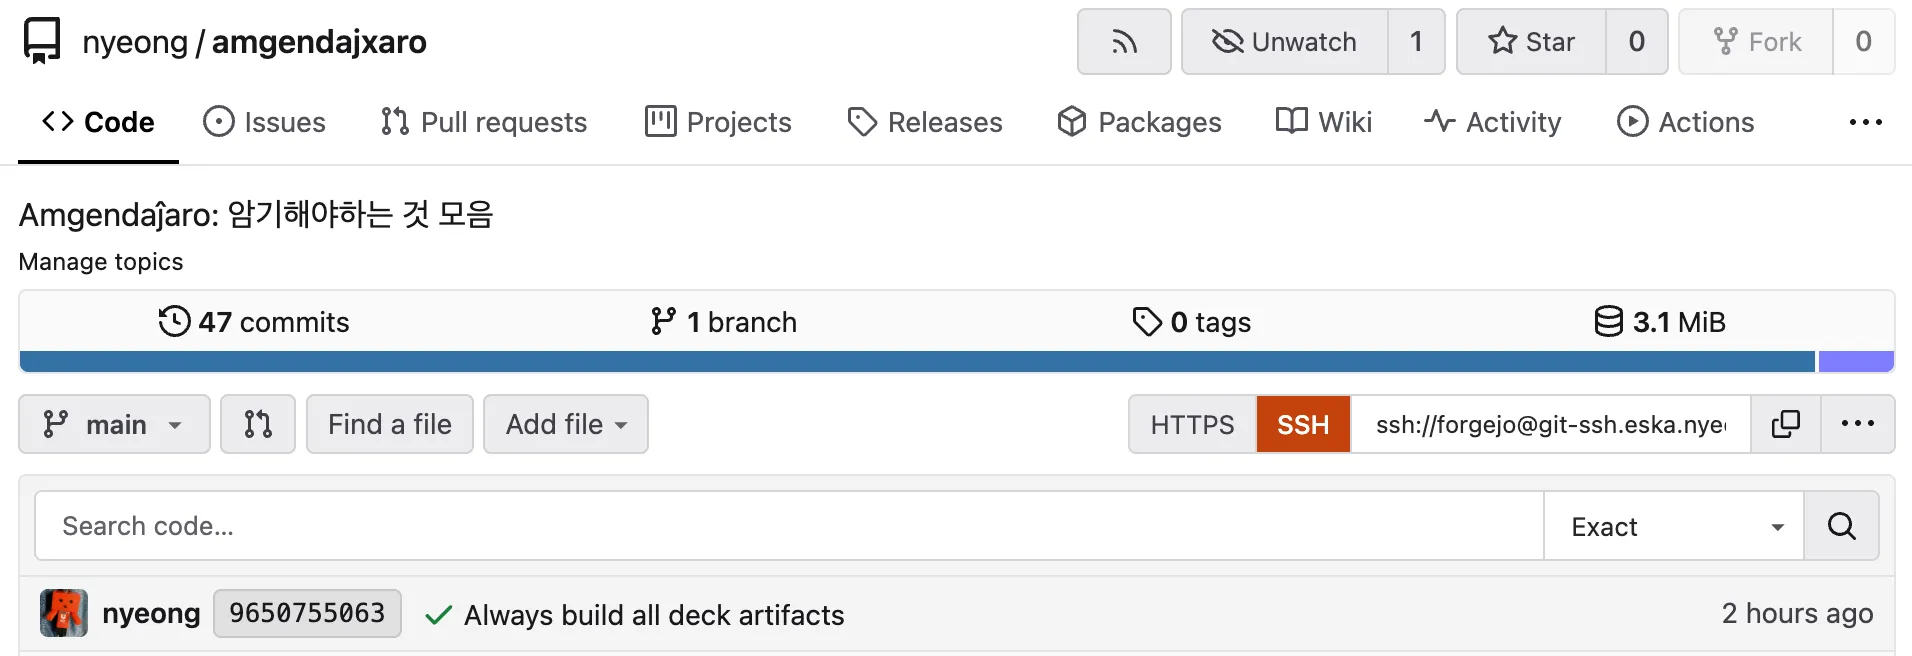Image resolution: width=1912 pixels, height=656 pixels.
Task: Expand the Add file dropdown
Action: pyautogui.click(x=566, y=424)
